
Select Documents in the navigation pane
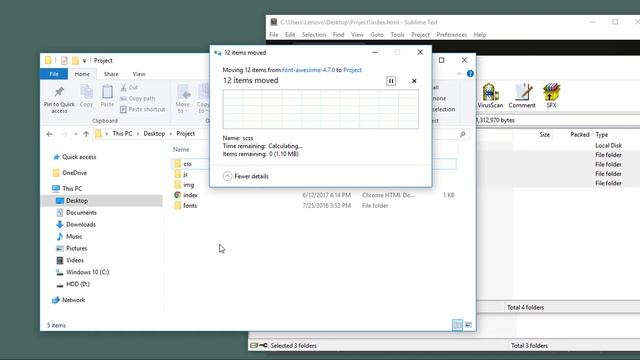(x=76, y=212)
